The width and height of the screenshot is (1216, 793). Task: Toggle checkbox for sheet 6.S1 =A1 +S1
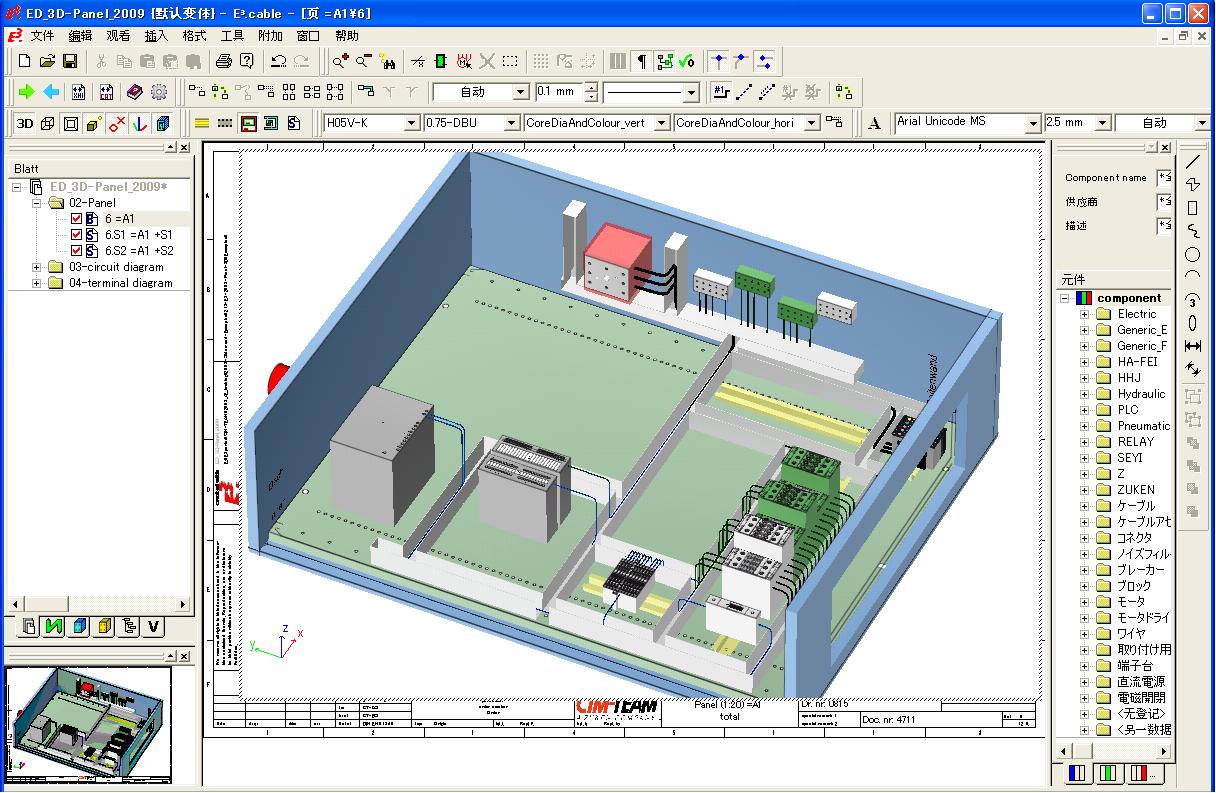point(77,234)
